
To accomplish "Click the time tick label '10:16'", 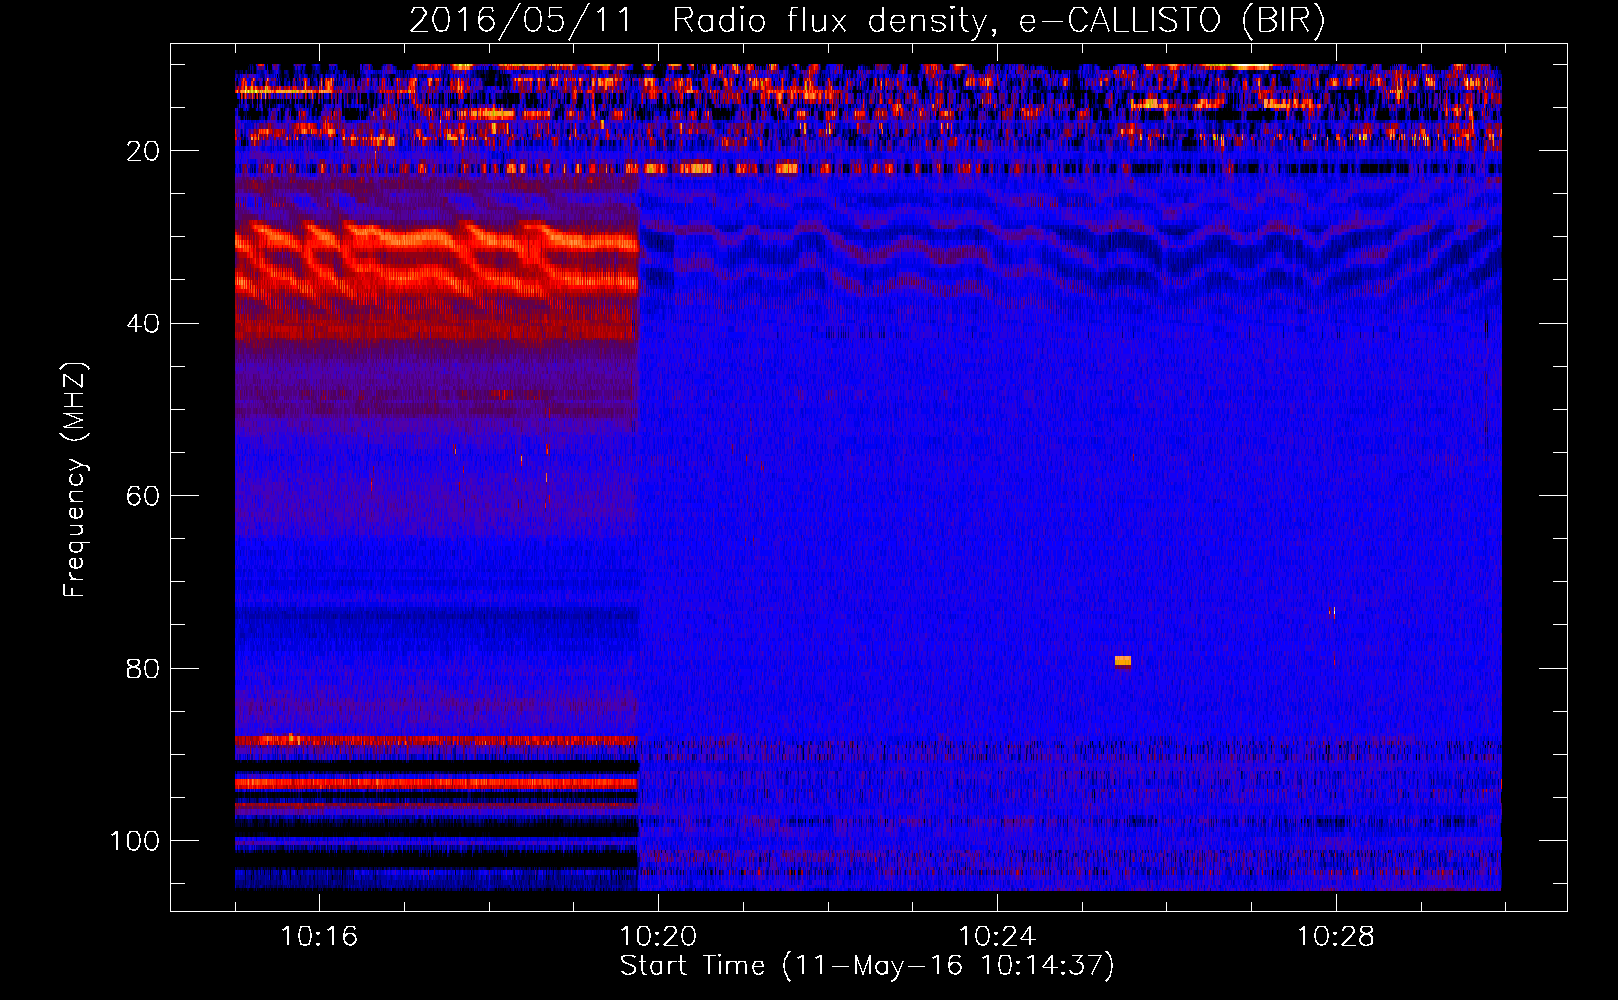I will point(319,936).
